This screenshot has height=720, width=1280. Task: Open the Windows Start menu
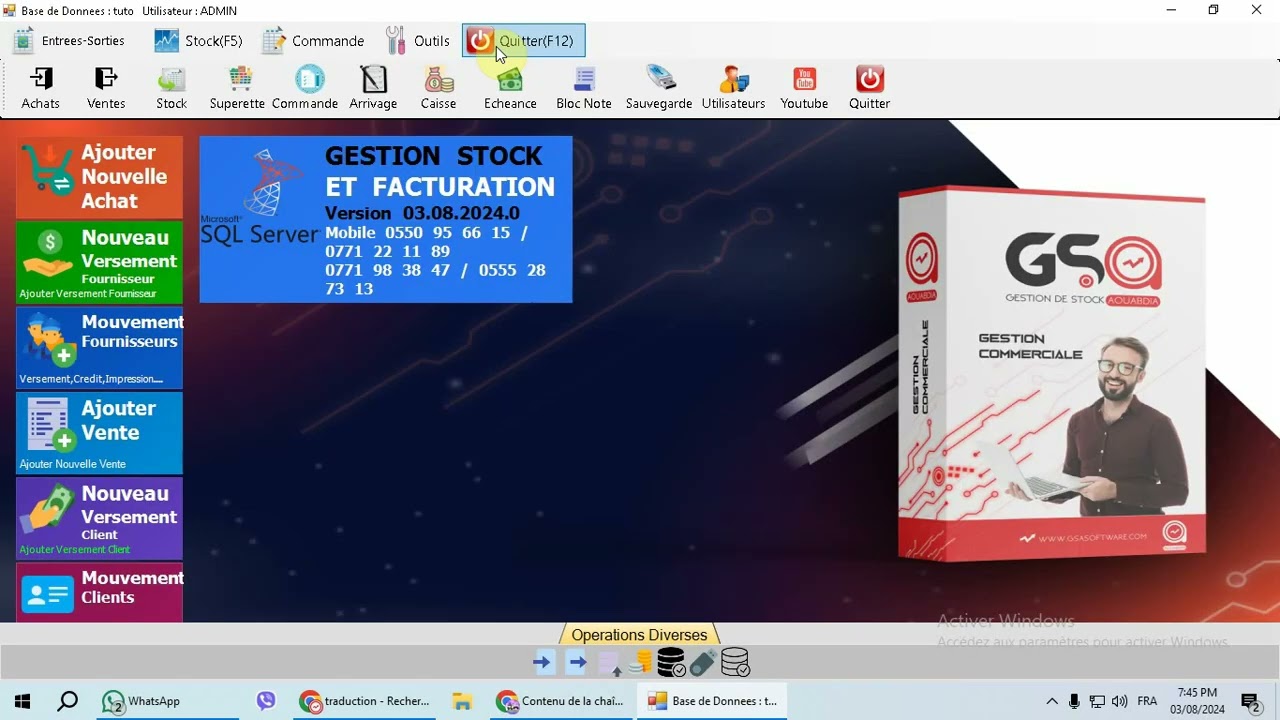point(22,701)
